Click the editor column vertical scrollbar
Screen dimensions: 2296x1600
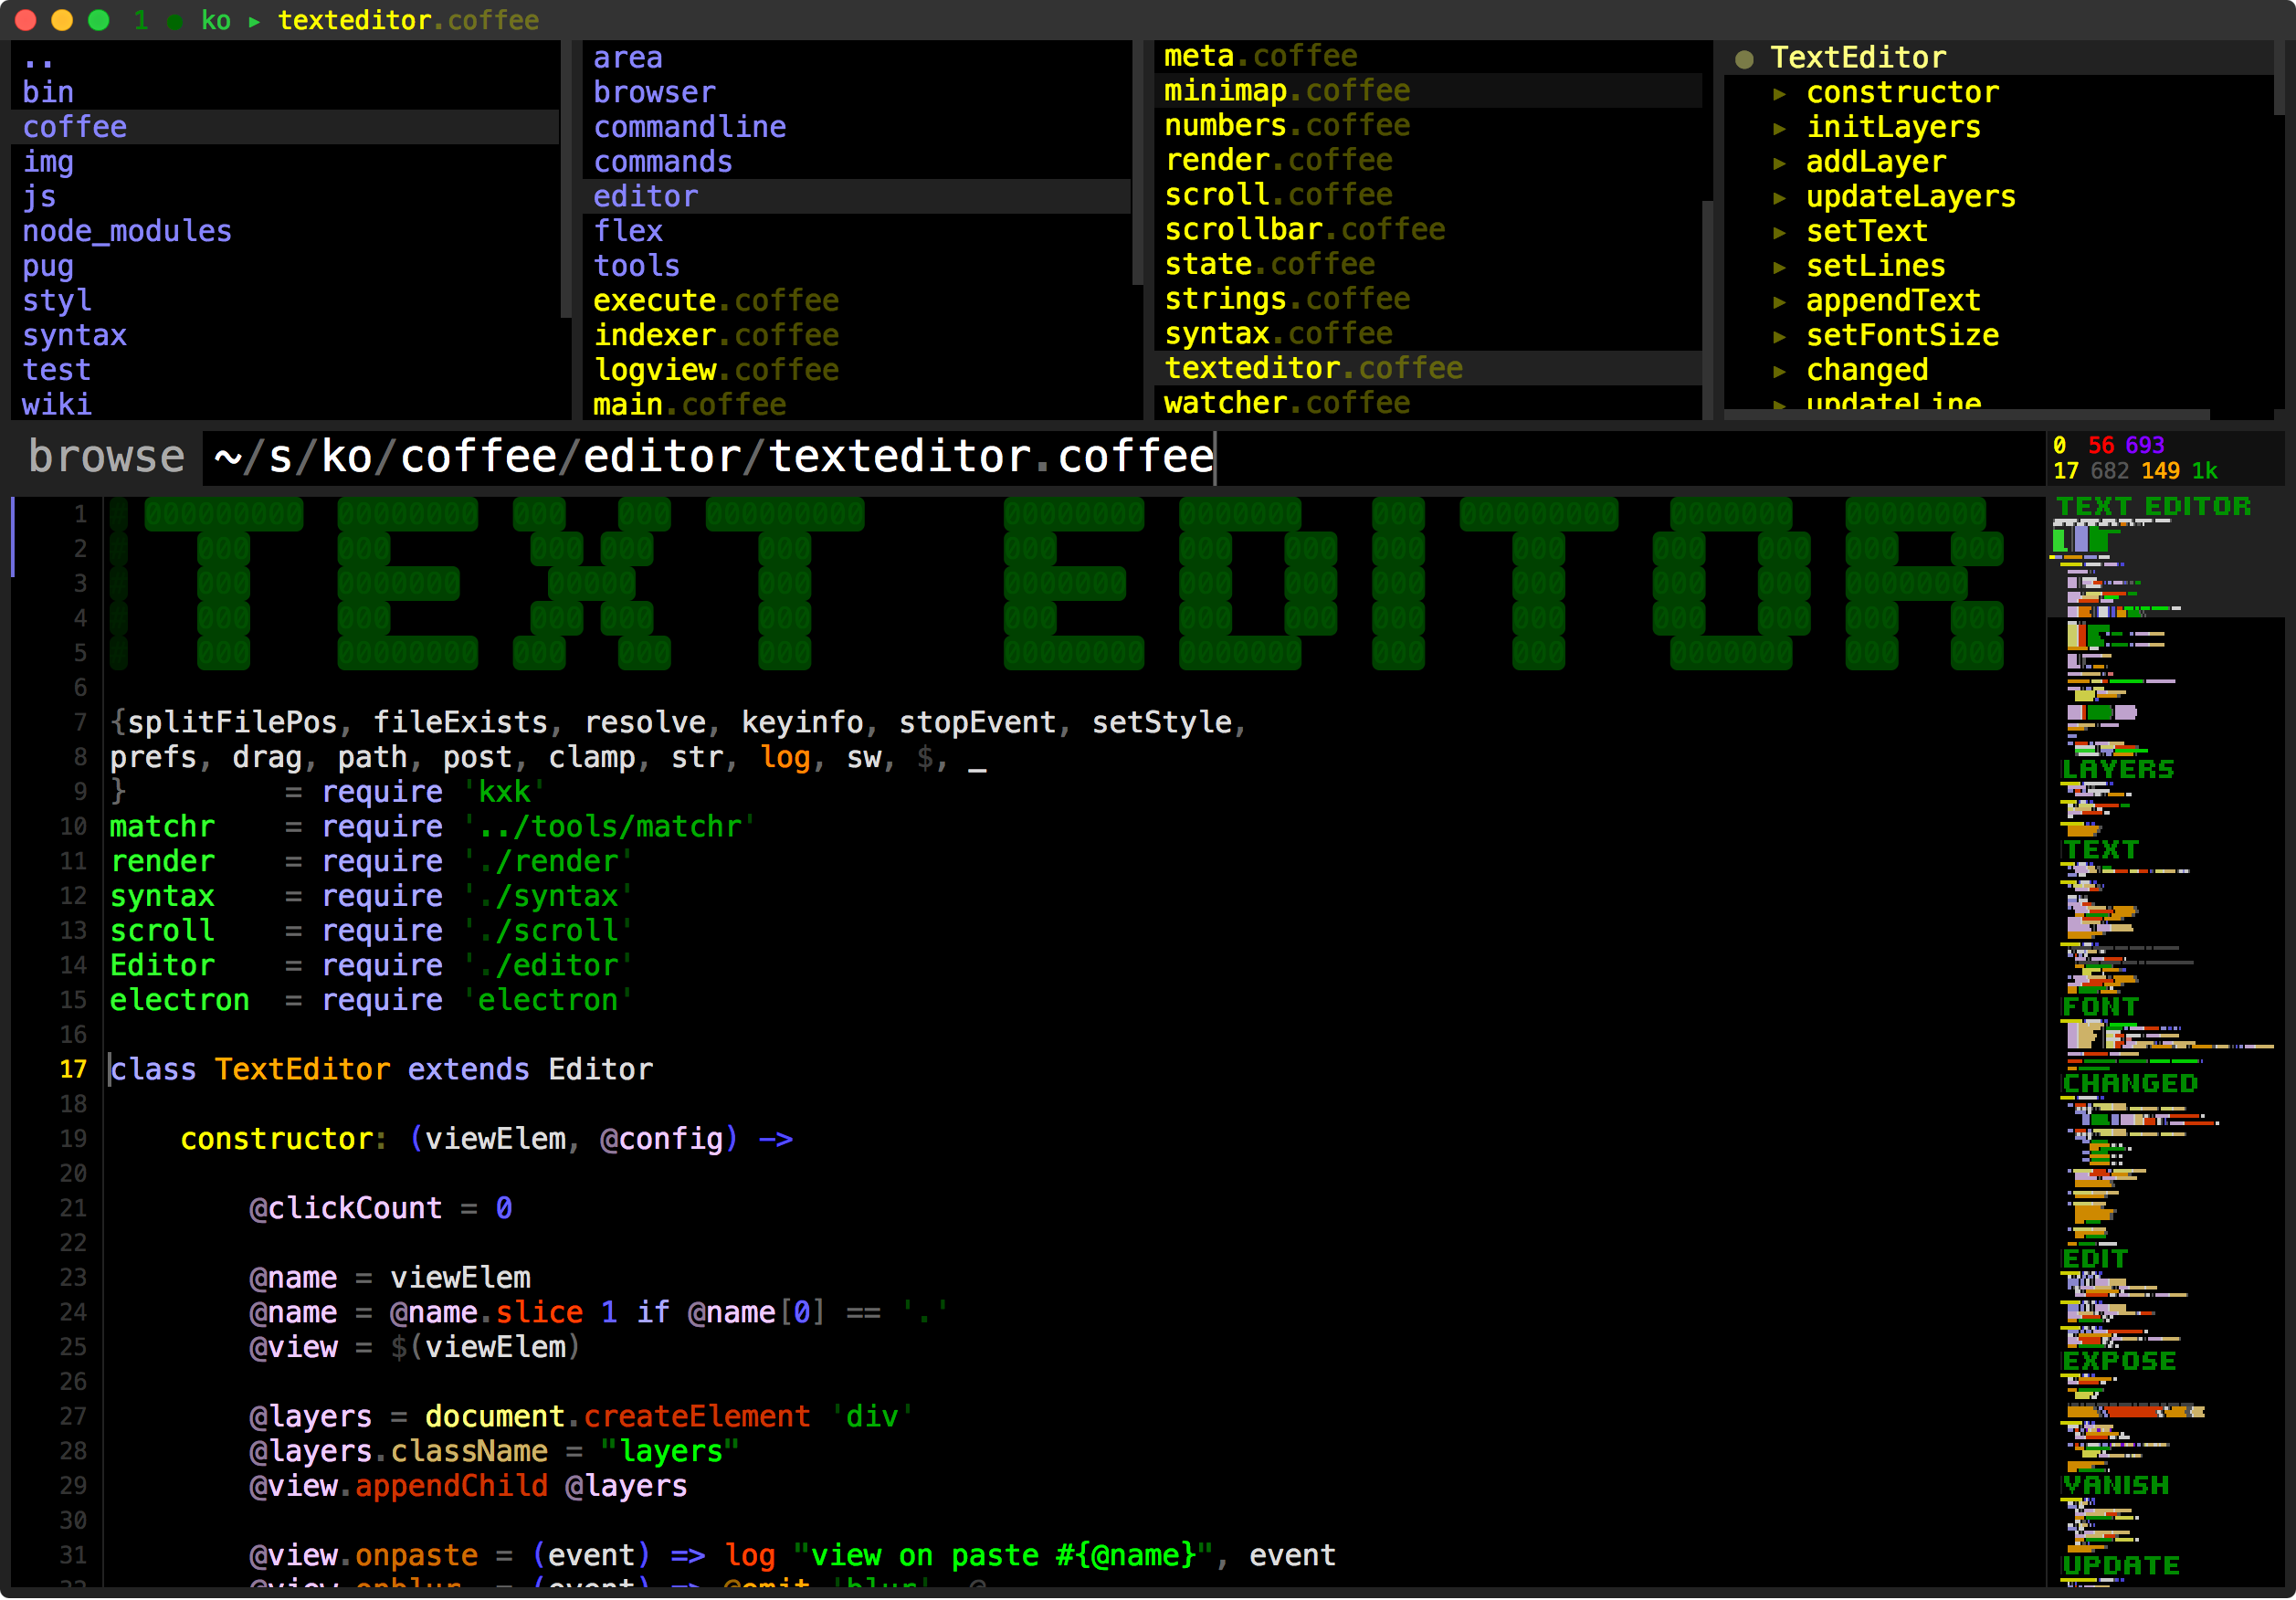(x=1137, y=163)
